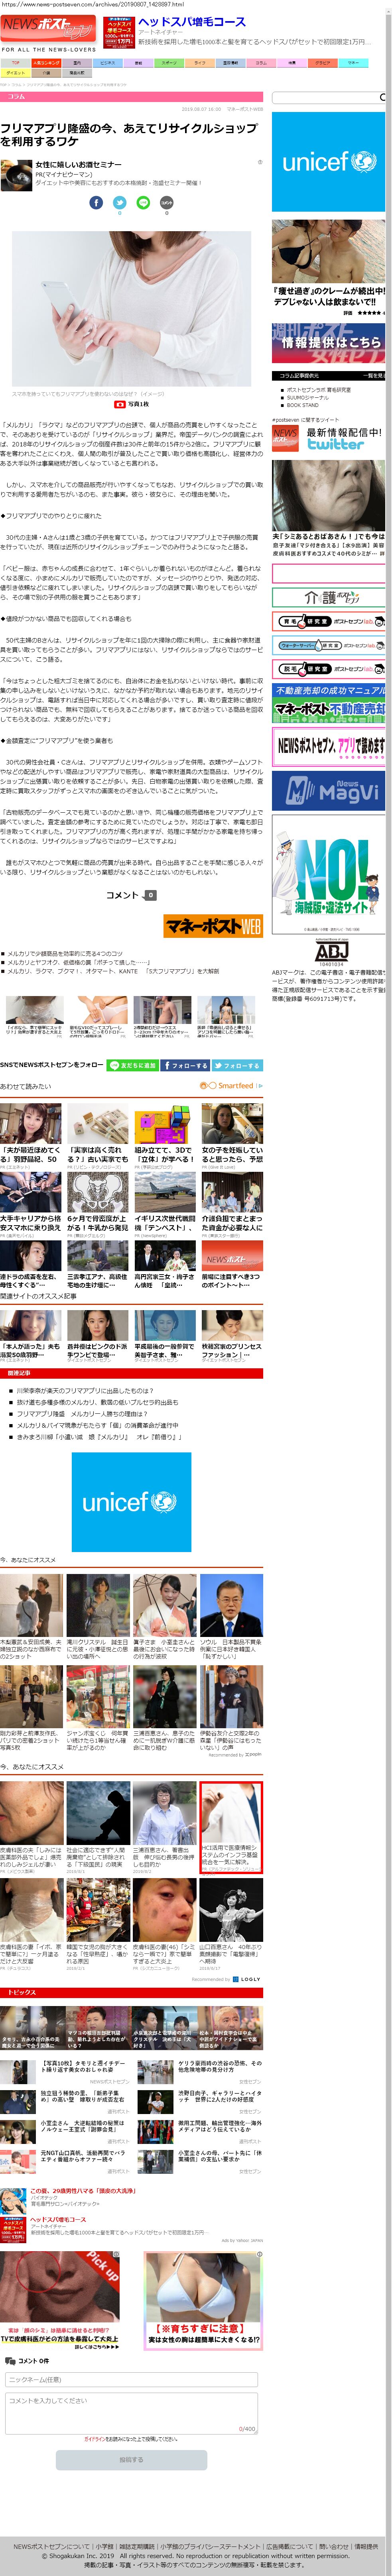Image resolution: width=392 pixels, height=2576 pixels.
Task: Click the 写真1枚 photo count button
Action: click(x=132, y=404)
